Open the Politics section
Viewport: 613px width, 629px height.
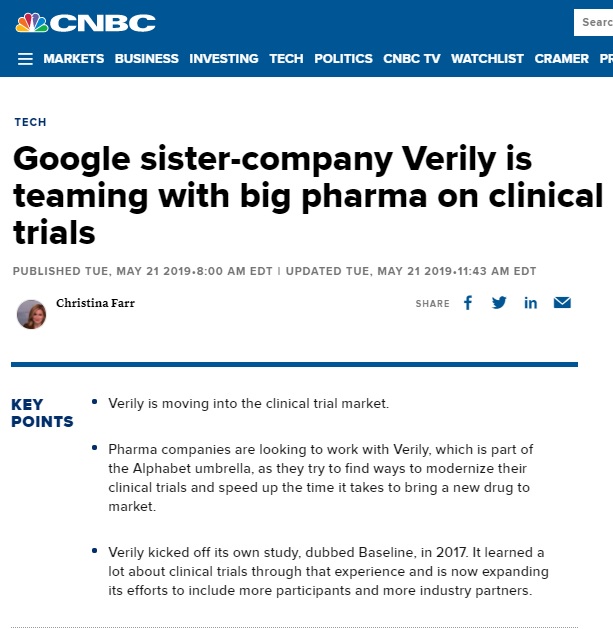343,59
